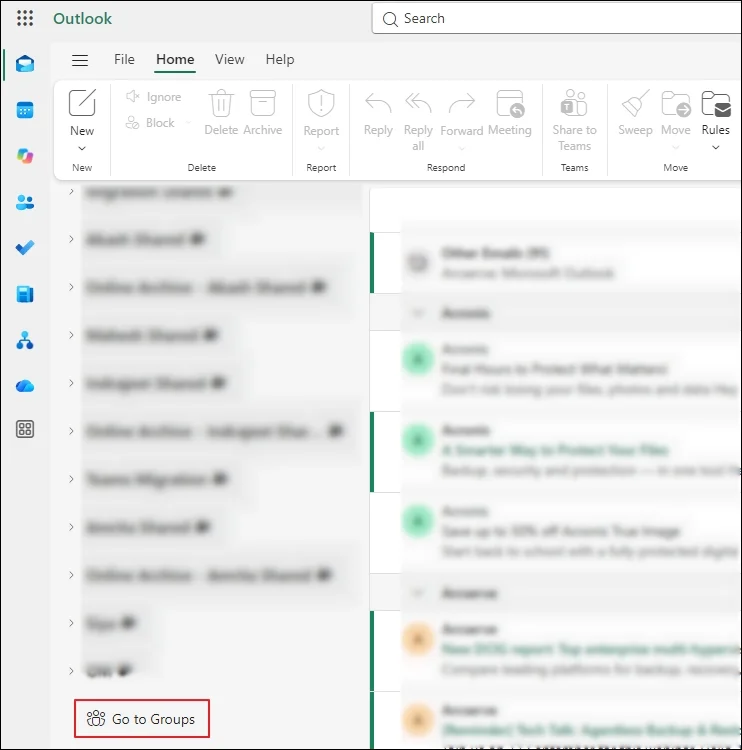
Task: Click Go to Groups button
Action: (x=142, y=718)
